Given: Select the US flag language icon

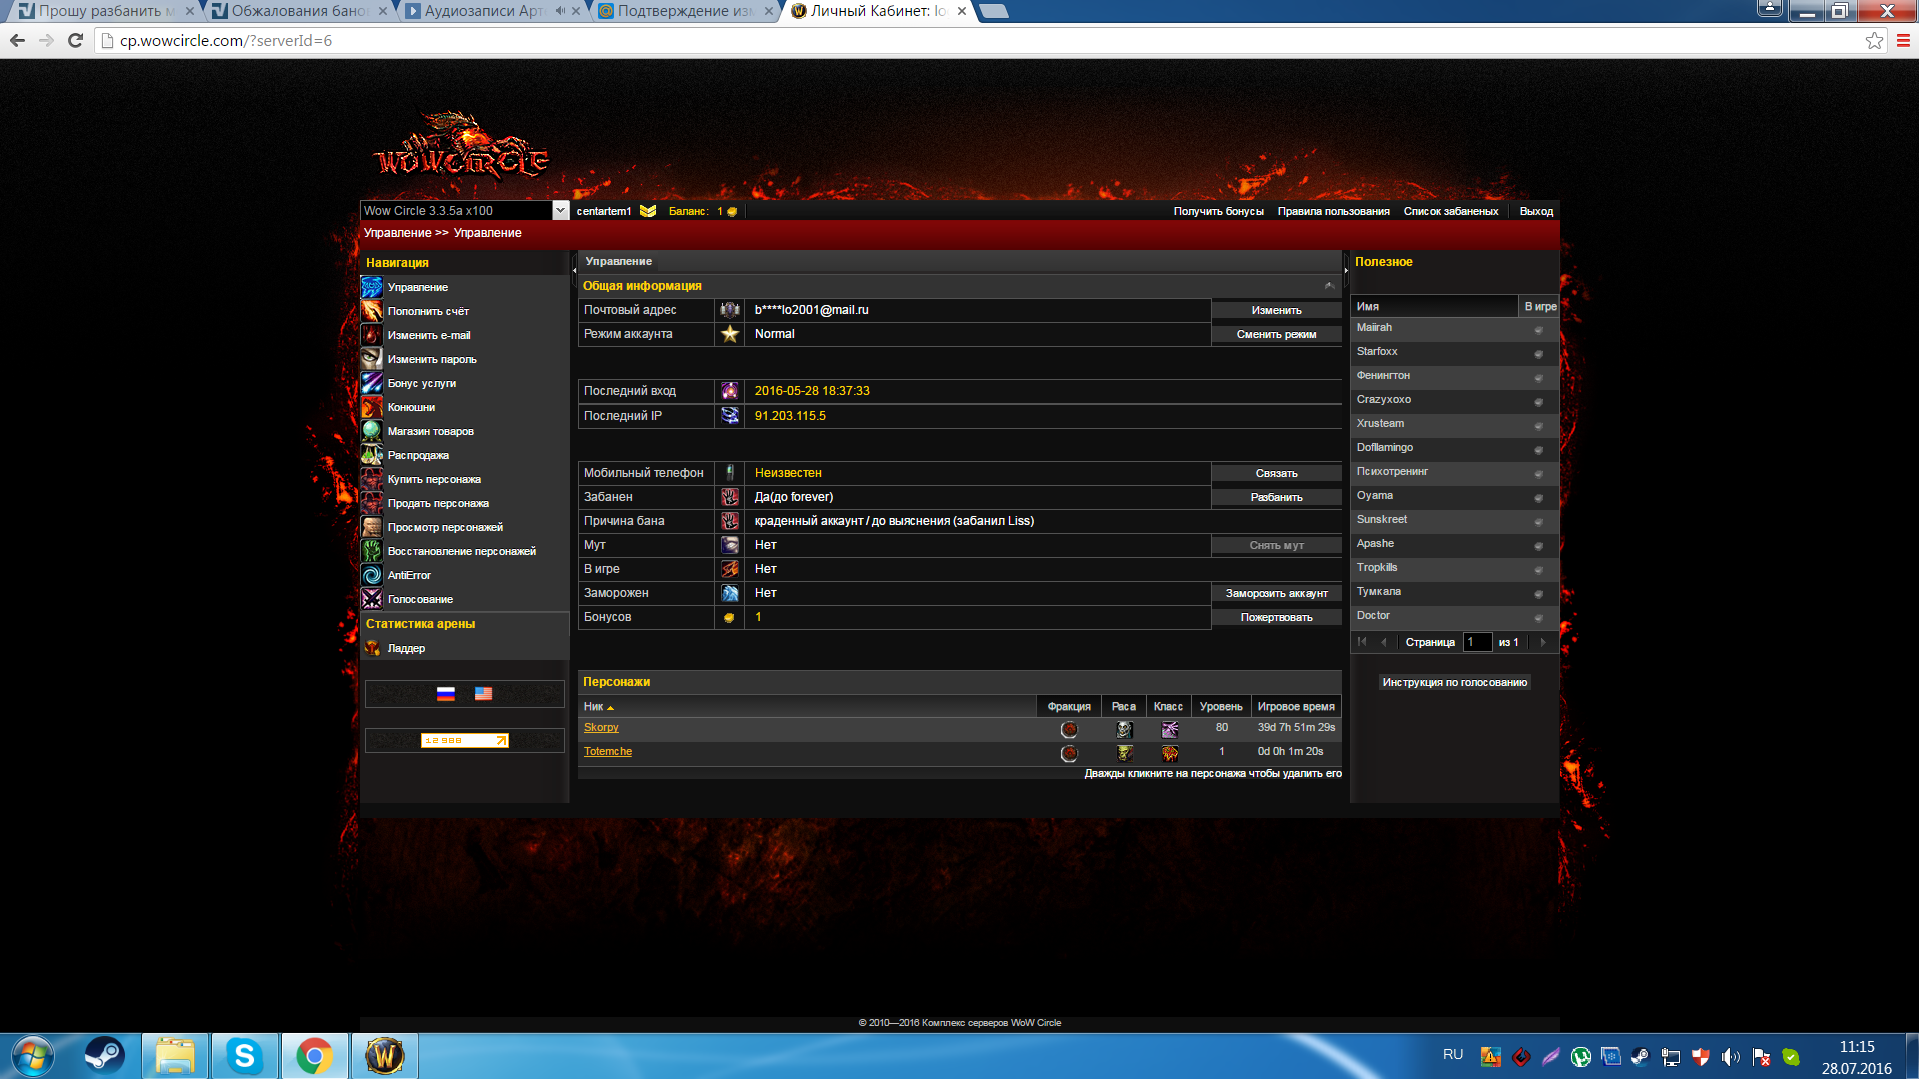Looking at the screenshot, I should click(x=483, y=694).
